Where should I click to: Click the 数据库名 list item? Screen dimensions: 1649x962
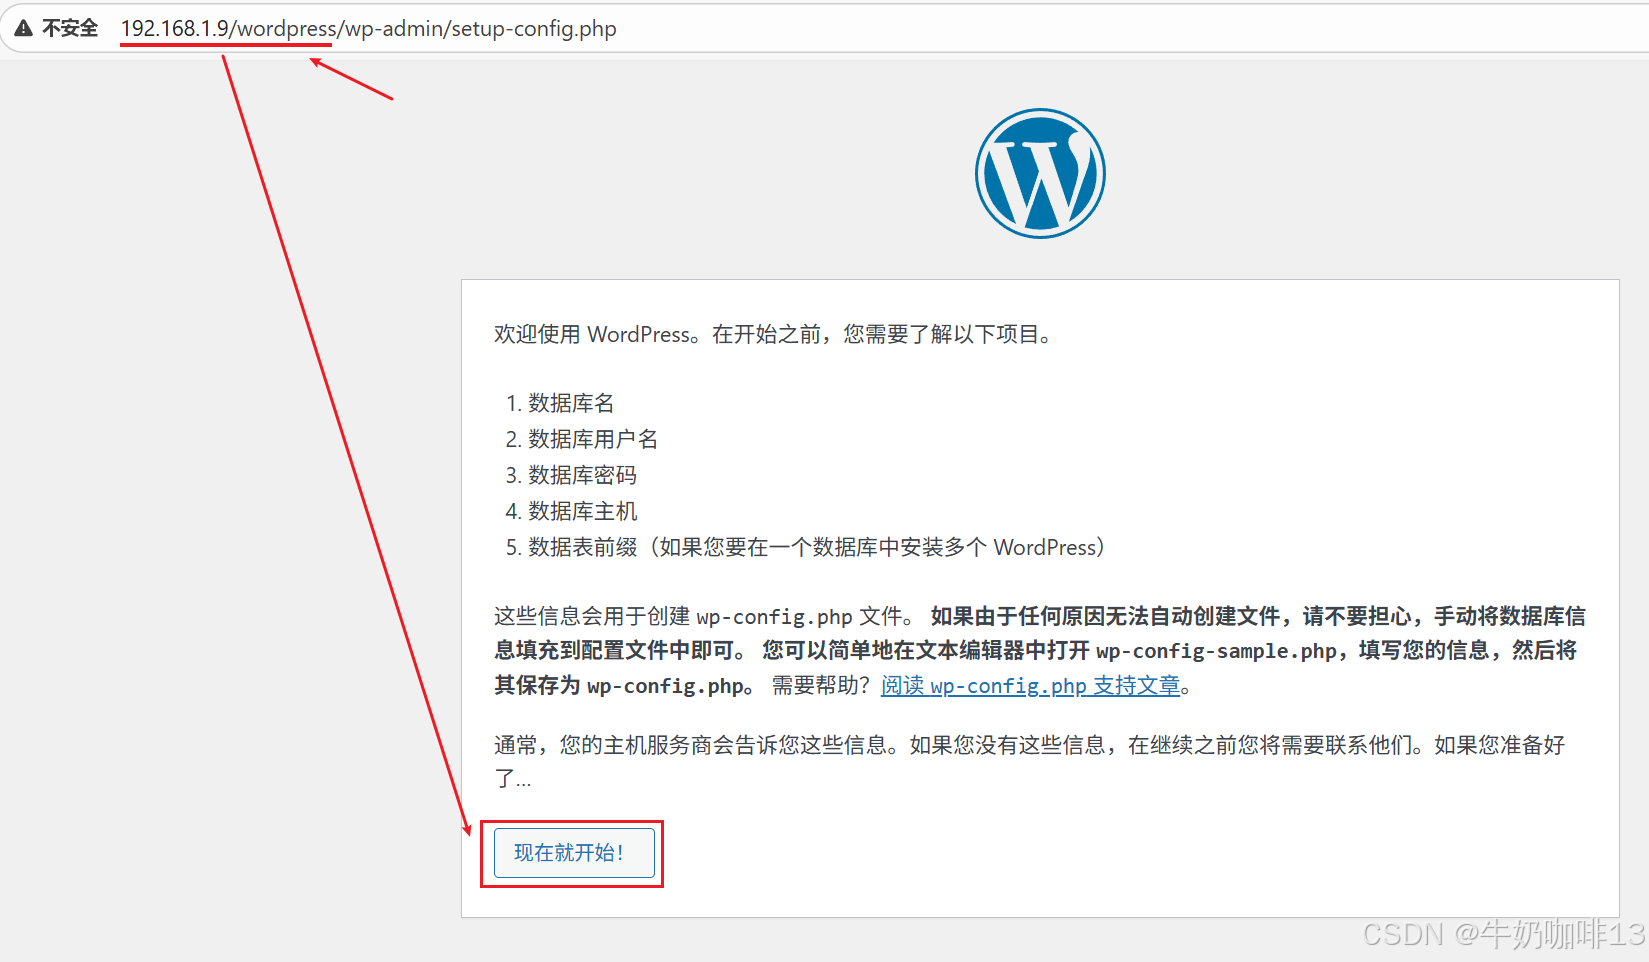pyautogui.click(x=571, y=403)
